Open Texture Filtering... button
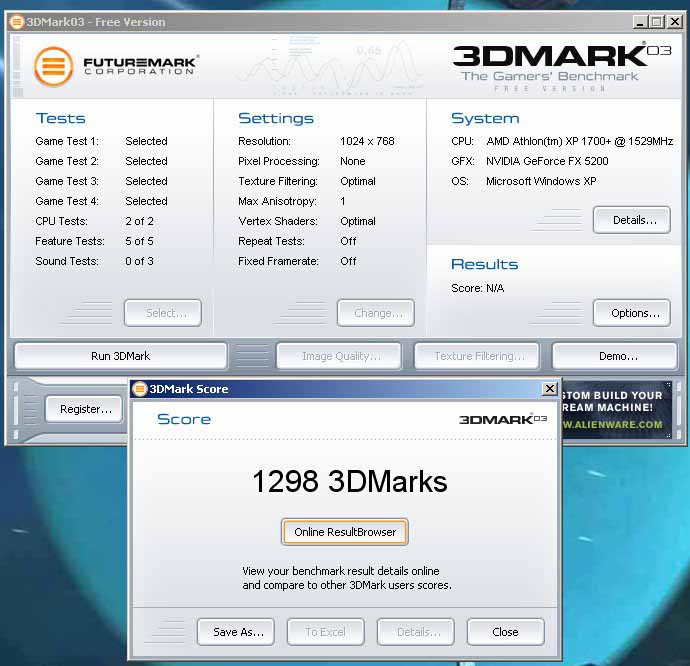The image size is (690, 666). 477,356
